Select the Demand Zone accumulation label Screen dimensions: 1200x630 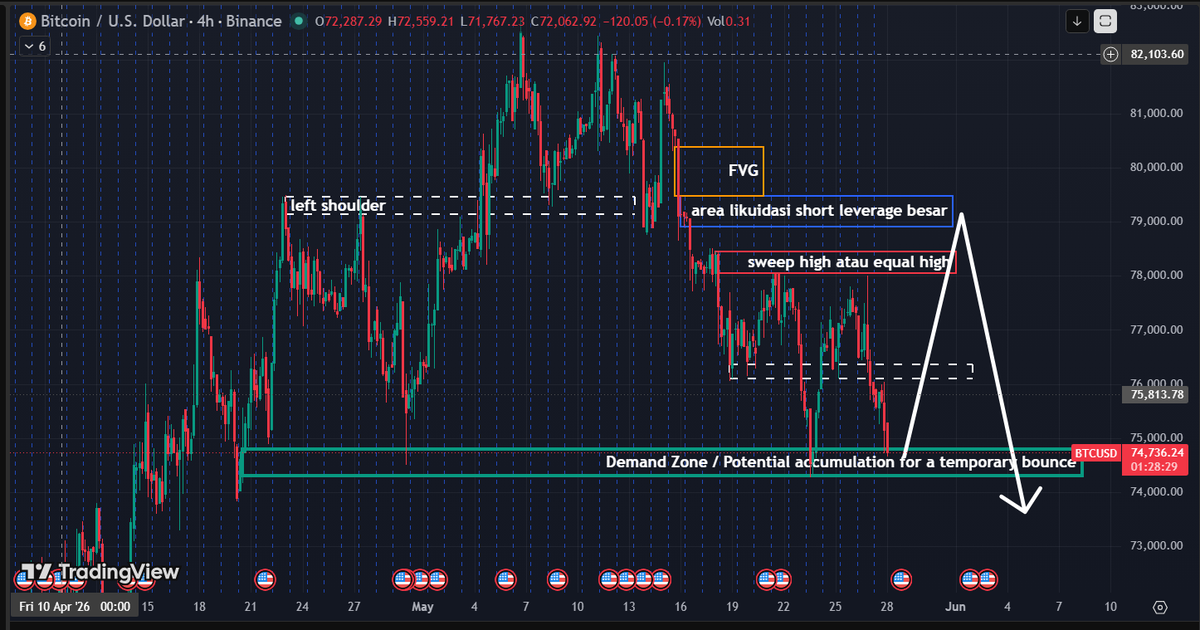point(840,462)
